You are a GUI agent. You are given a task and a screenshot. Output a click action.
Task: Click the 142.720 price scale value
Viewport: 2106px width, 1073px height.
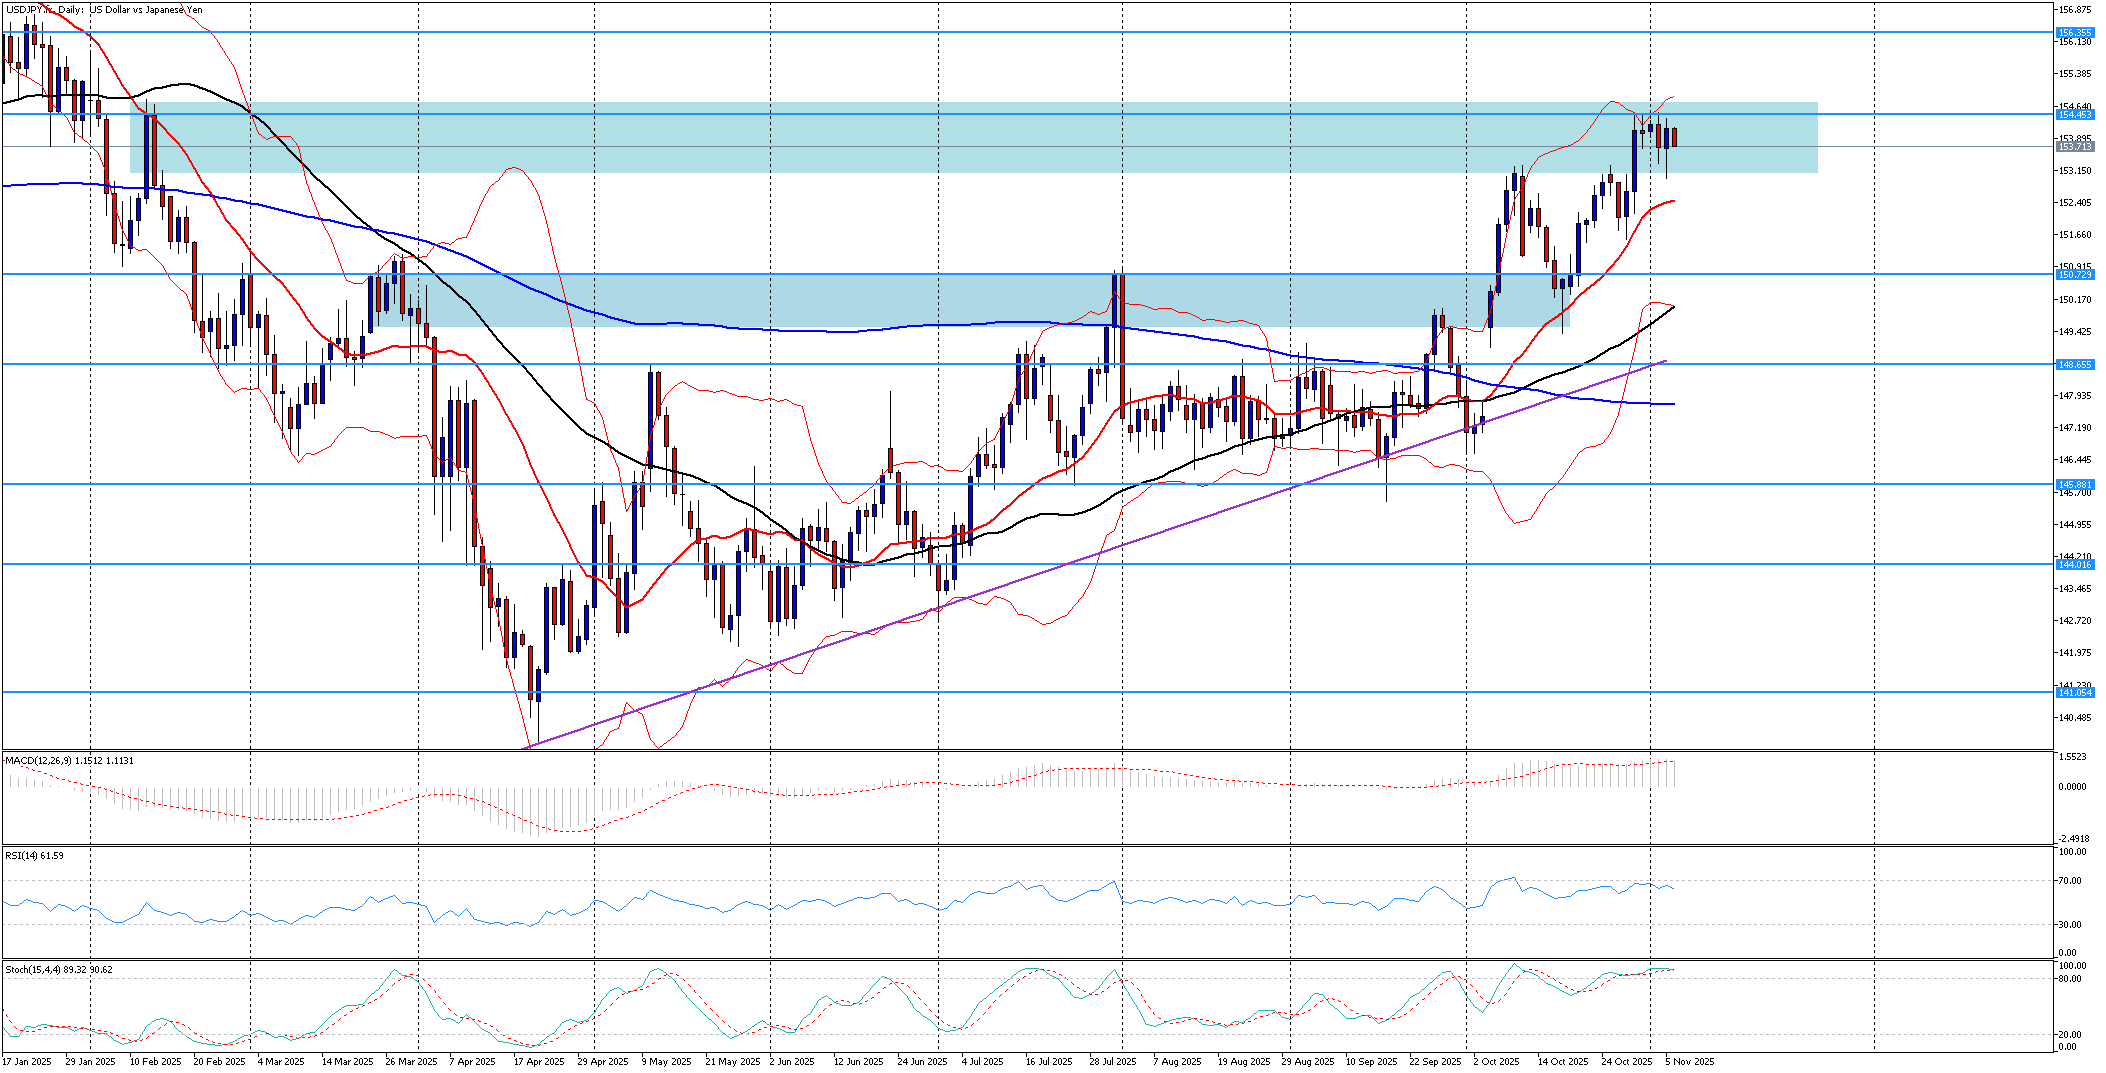2075,621
